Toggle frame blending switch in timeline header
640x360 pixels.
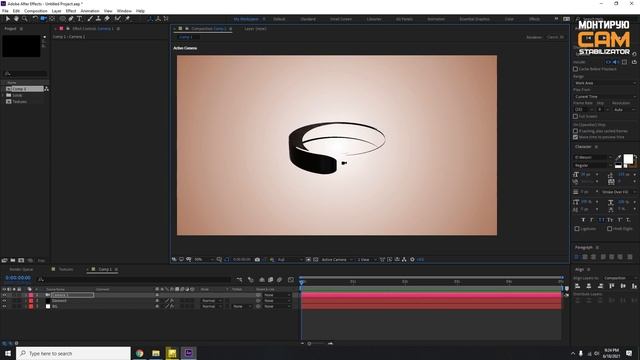click(x=270, y=280)
